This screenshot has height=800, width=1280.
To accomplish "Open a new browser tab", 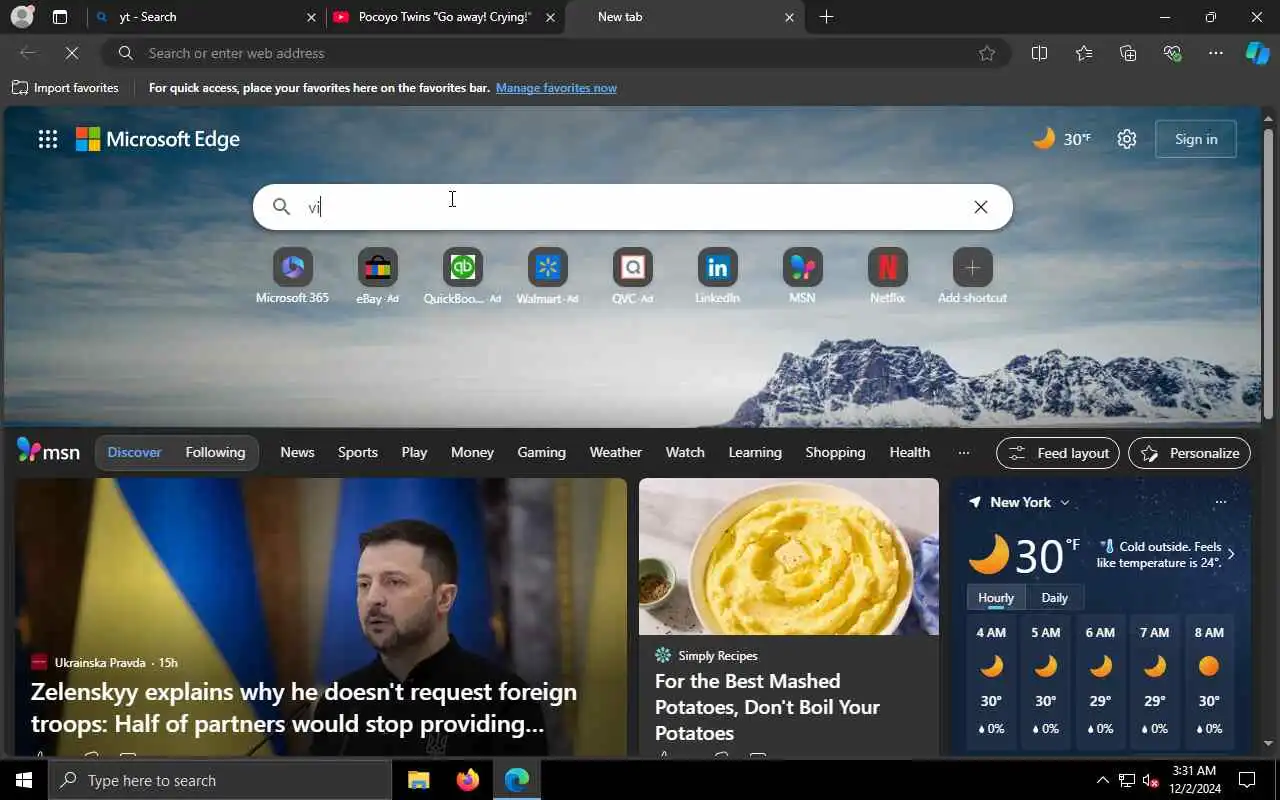I will (x=826, y=17).
